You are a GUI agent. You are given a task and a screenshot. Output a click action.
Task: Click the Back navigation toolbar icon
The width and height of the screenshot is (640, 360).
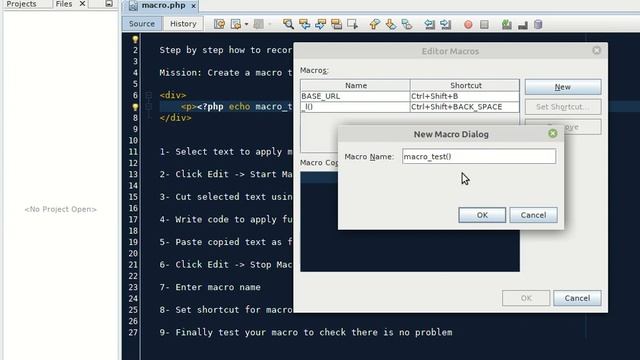tap(236, 24)
